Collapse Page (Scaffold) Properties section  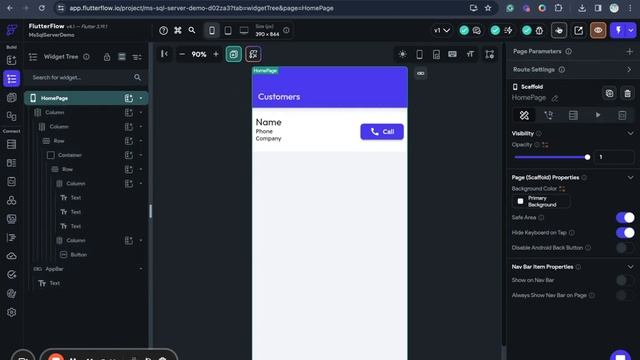630,178
